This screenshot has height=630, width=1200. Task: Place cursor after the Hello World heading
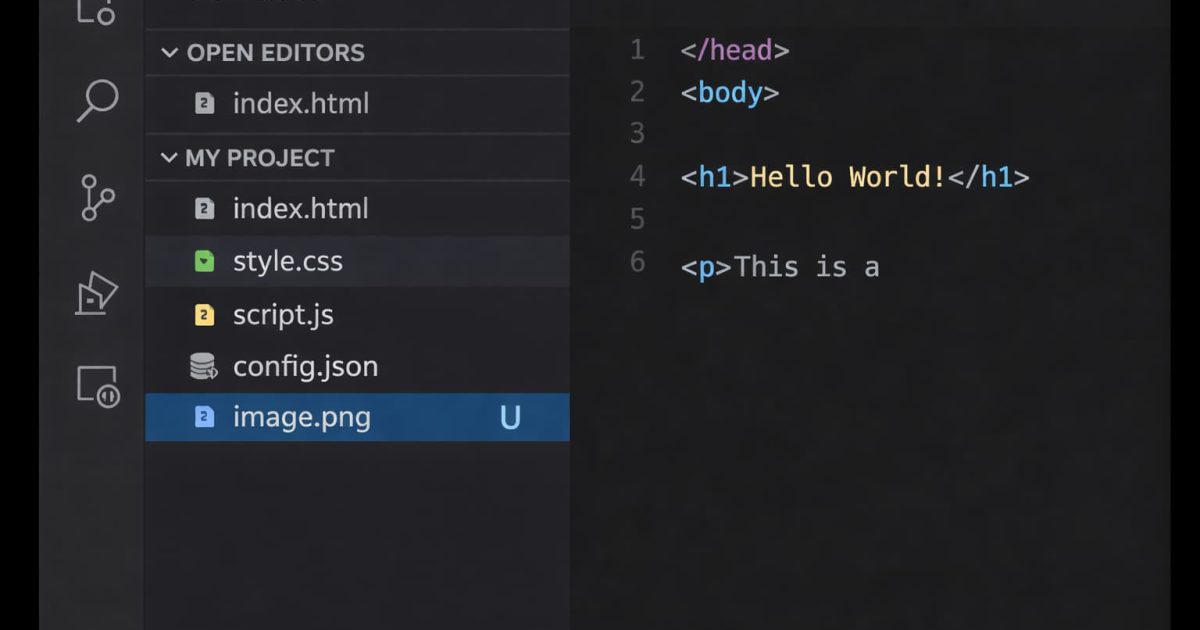click(1033, 176)
